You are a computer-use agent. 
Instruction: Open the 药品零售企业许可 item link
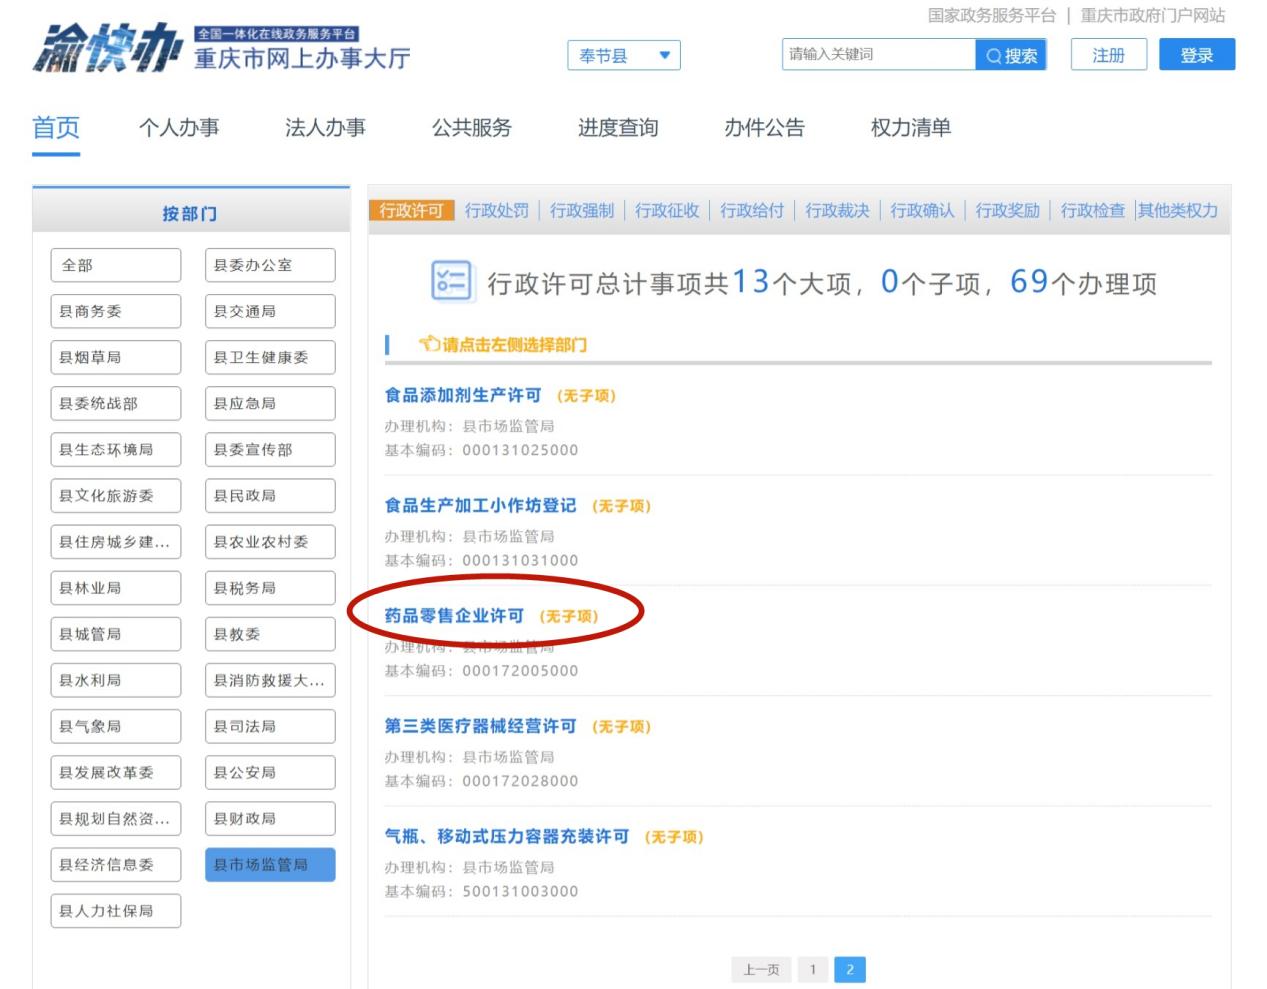(454, 616)
